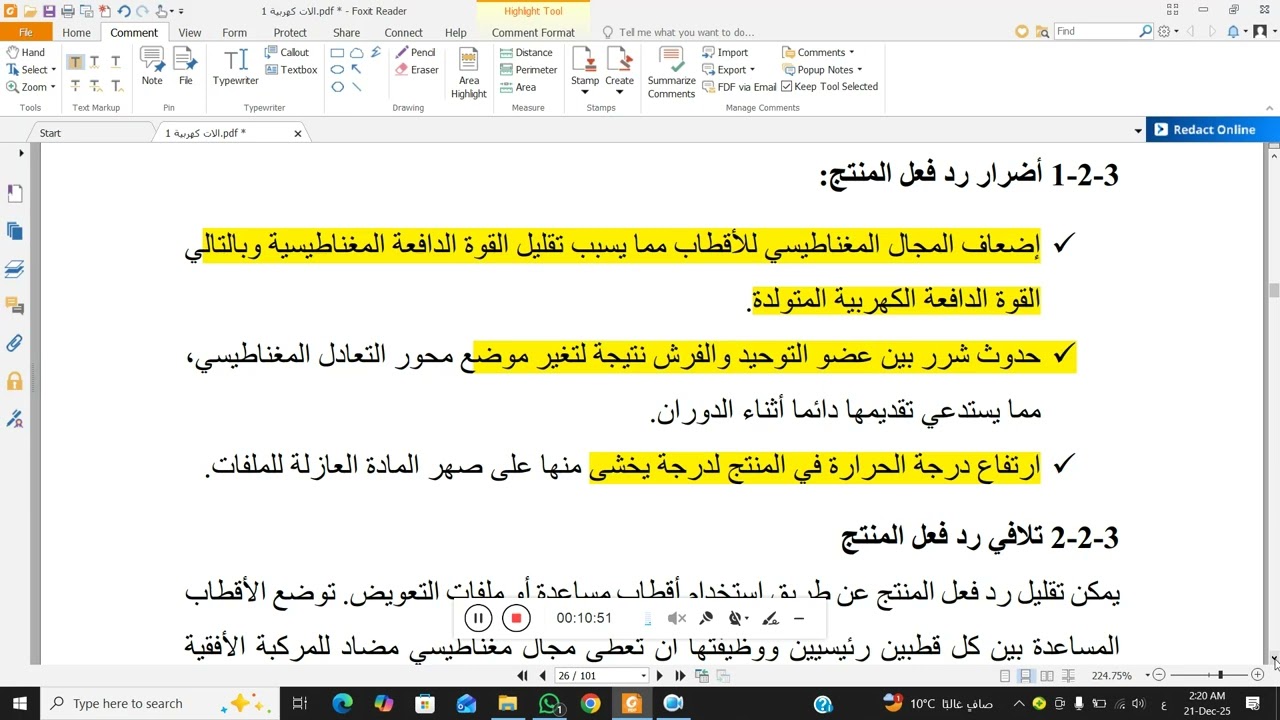Pause the screen recording

click(x=478, y=619)
